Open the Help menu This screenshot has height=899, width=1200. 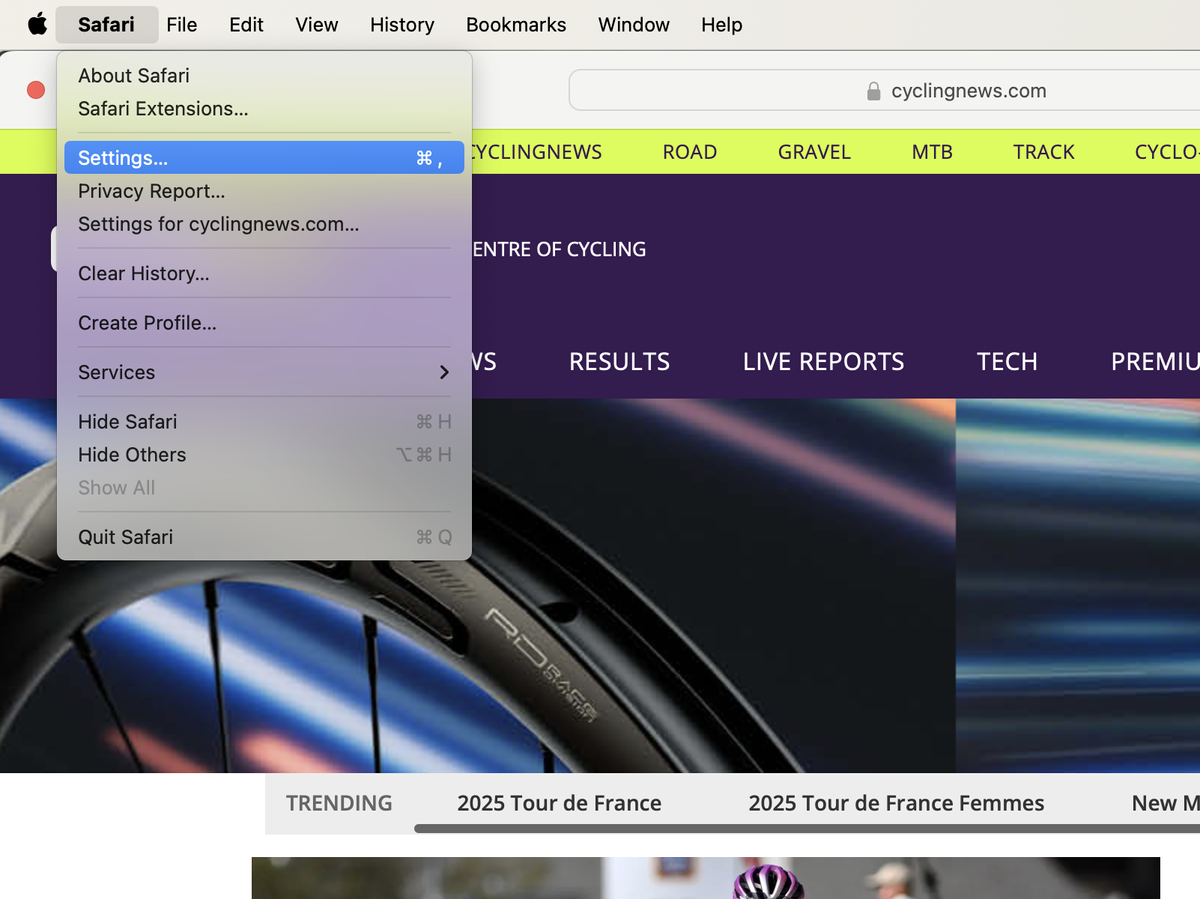722,24
